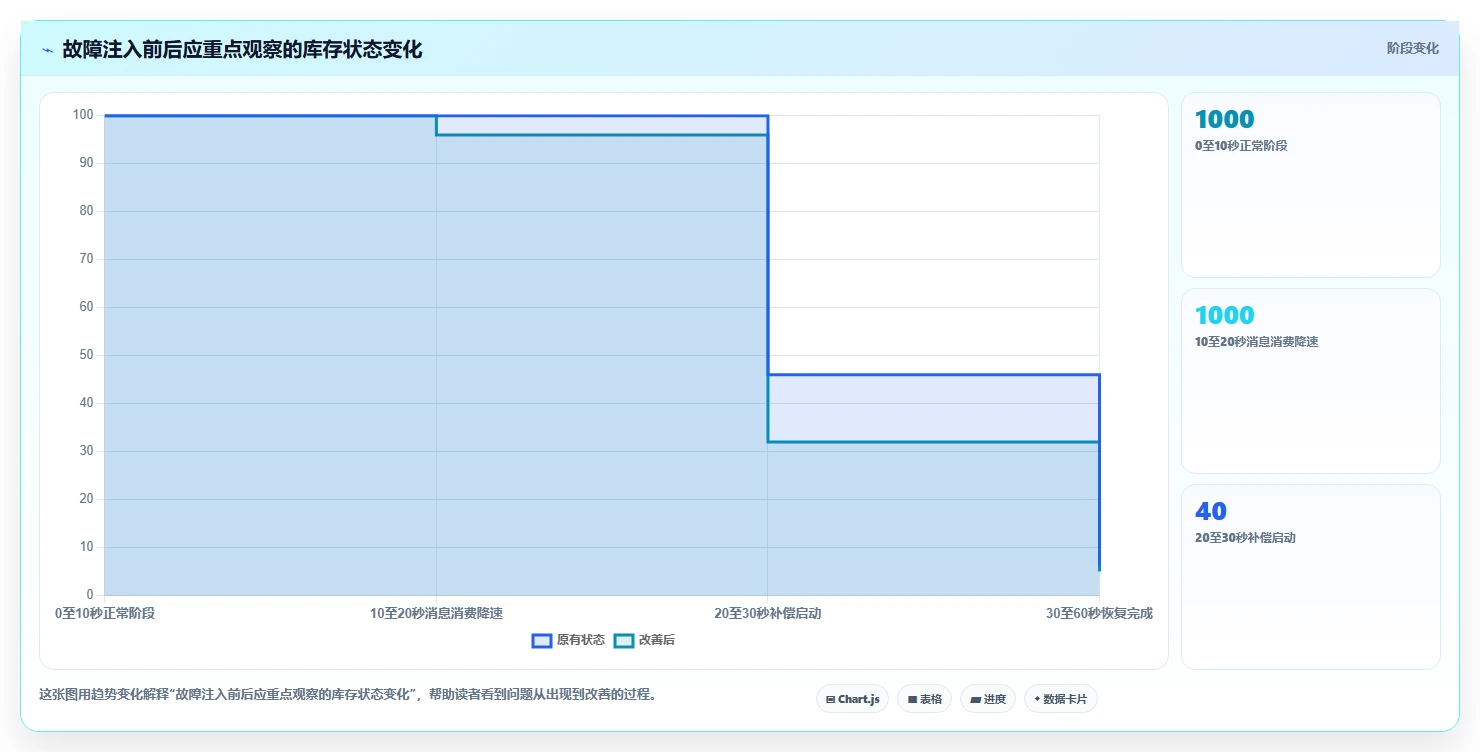This screenshot has height=752, width=1480.
Task: Click the 阶段变化 label in header
Action: tap(1412, 48)
